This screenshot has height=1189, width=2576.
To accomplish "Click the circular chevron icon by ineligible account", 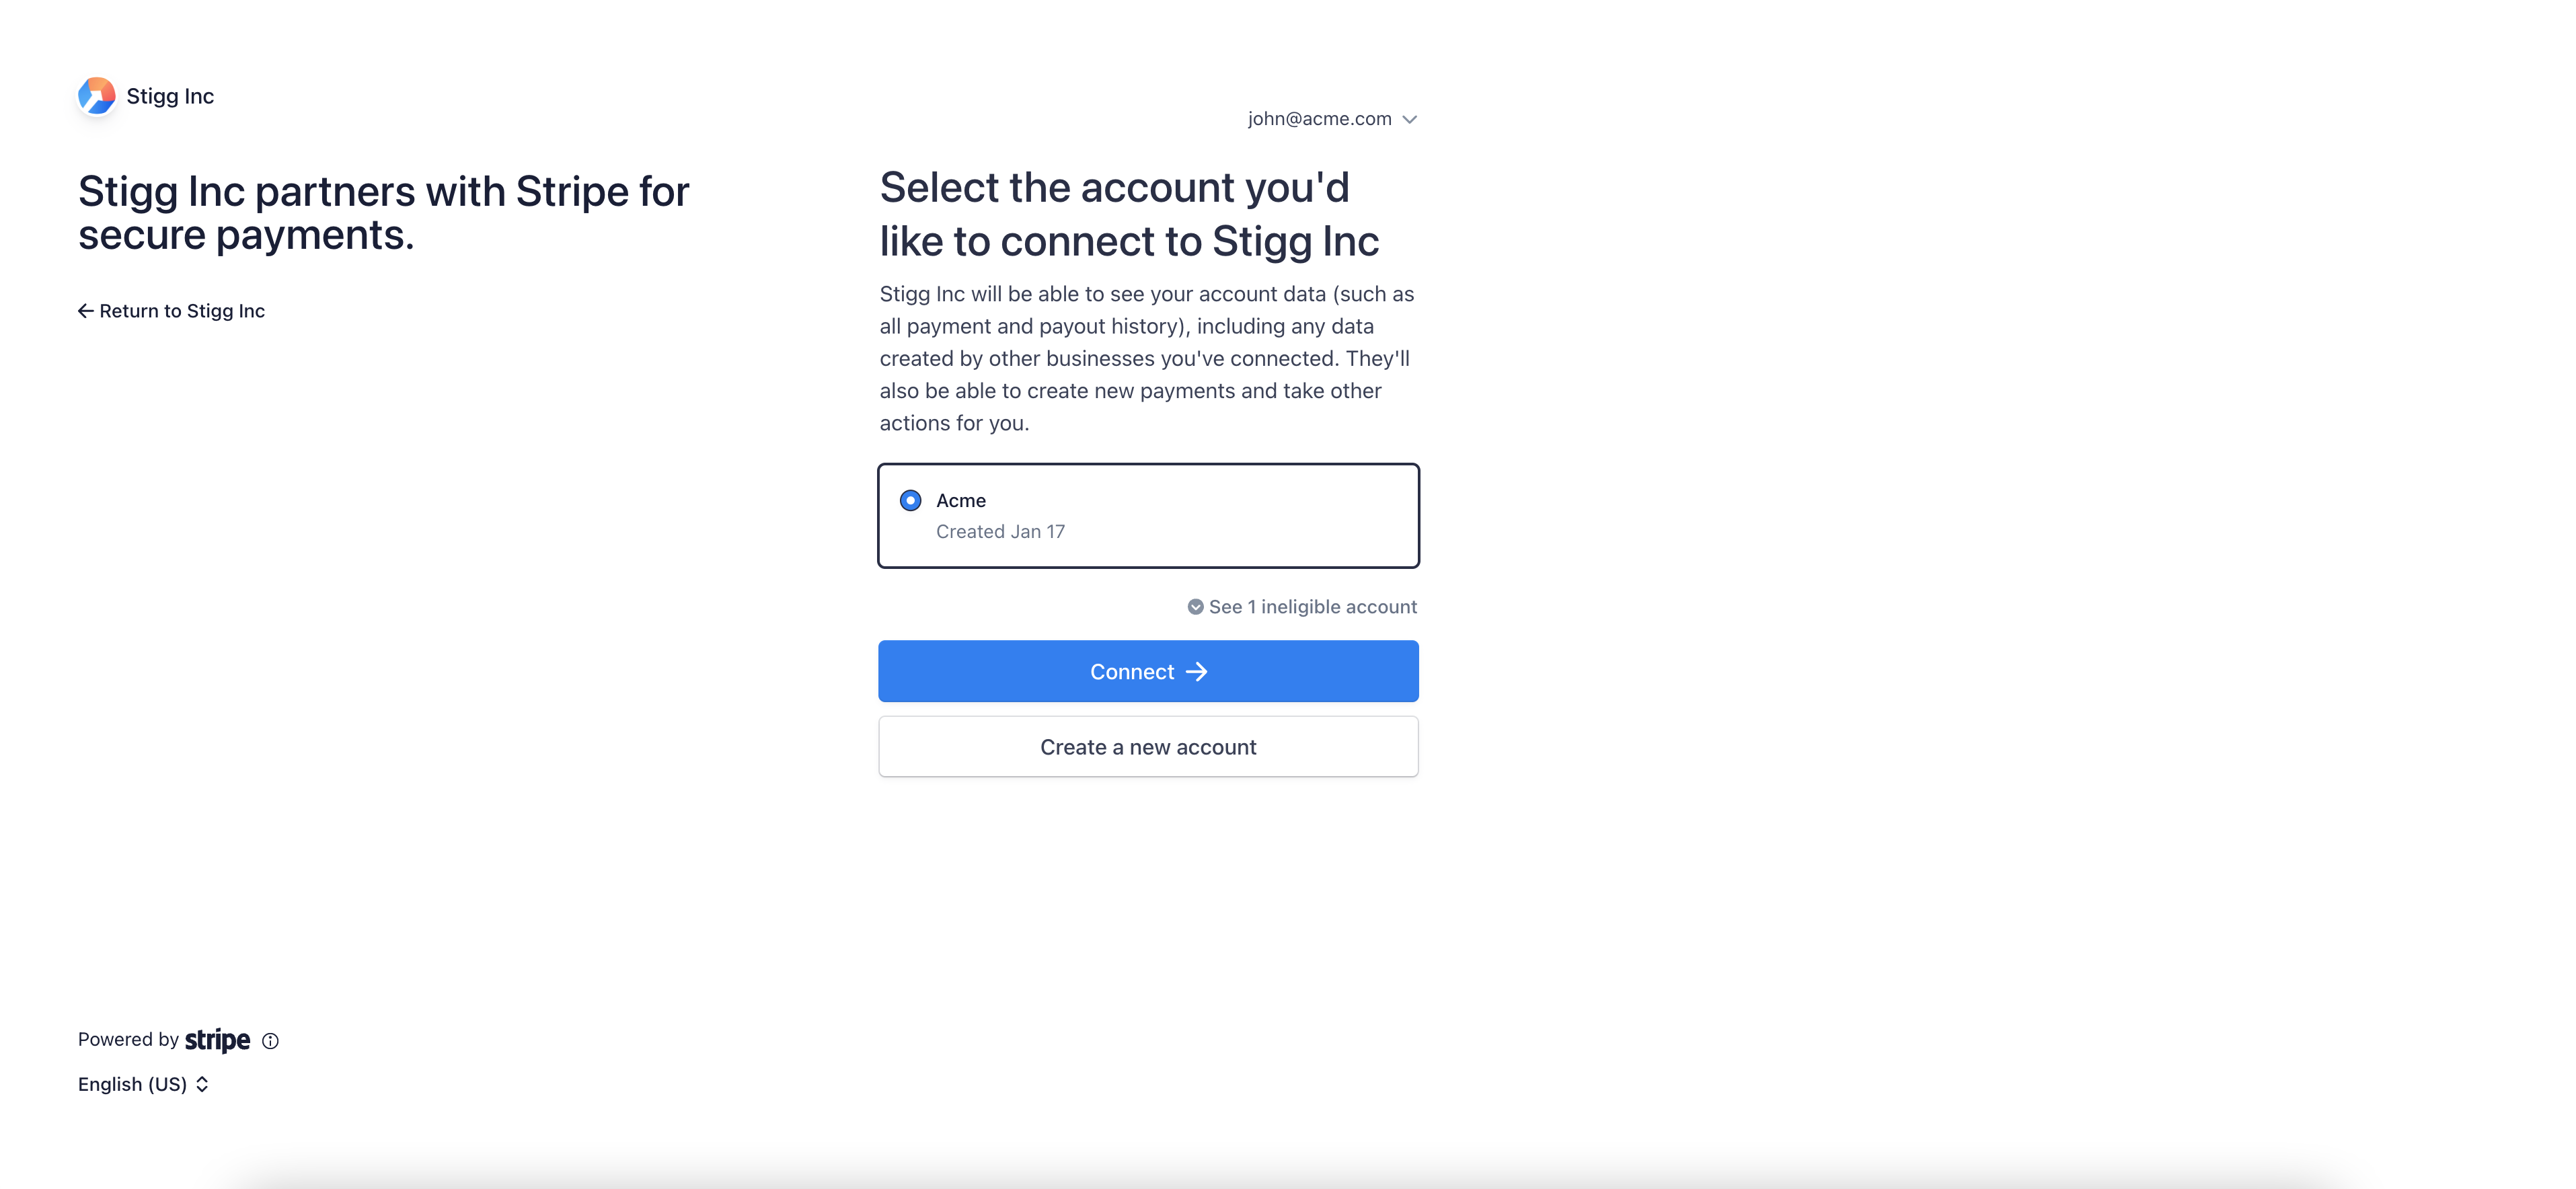I will tap(1195, 607).
